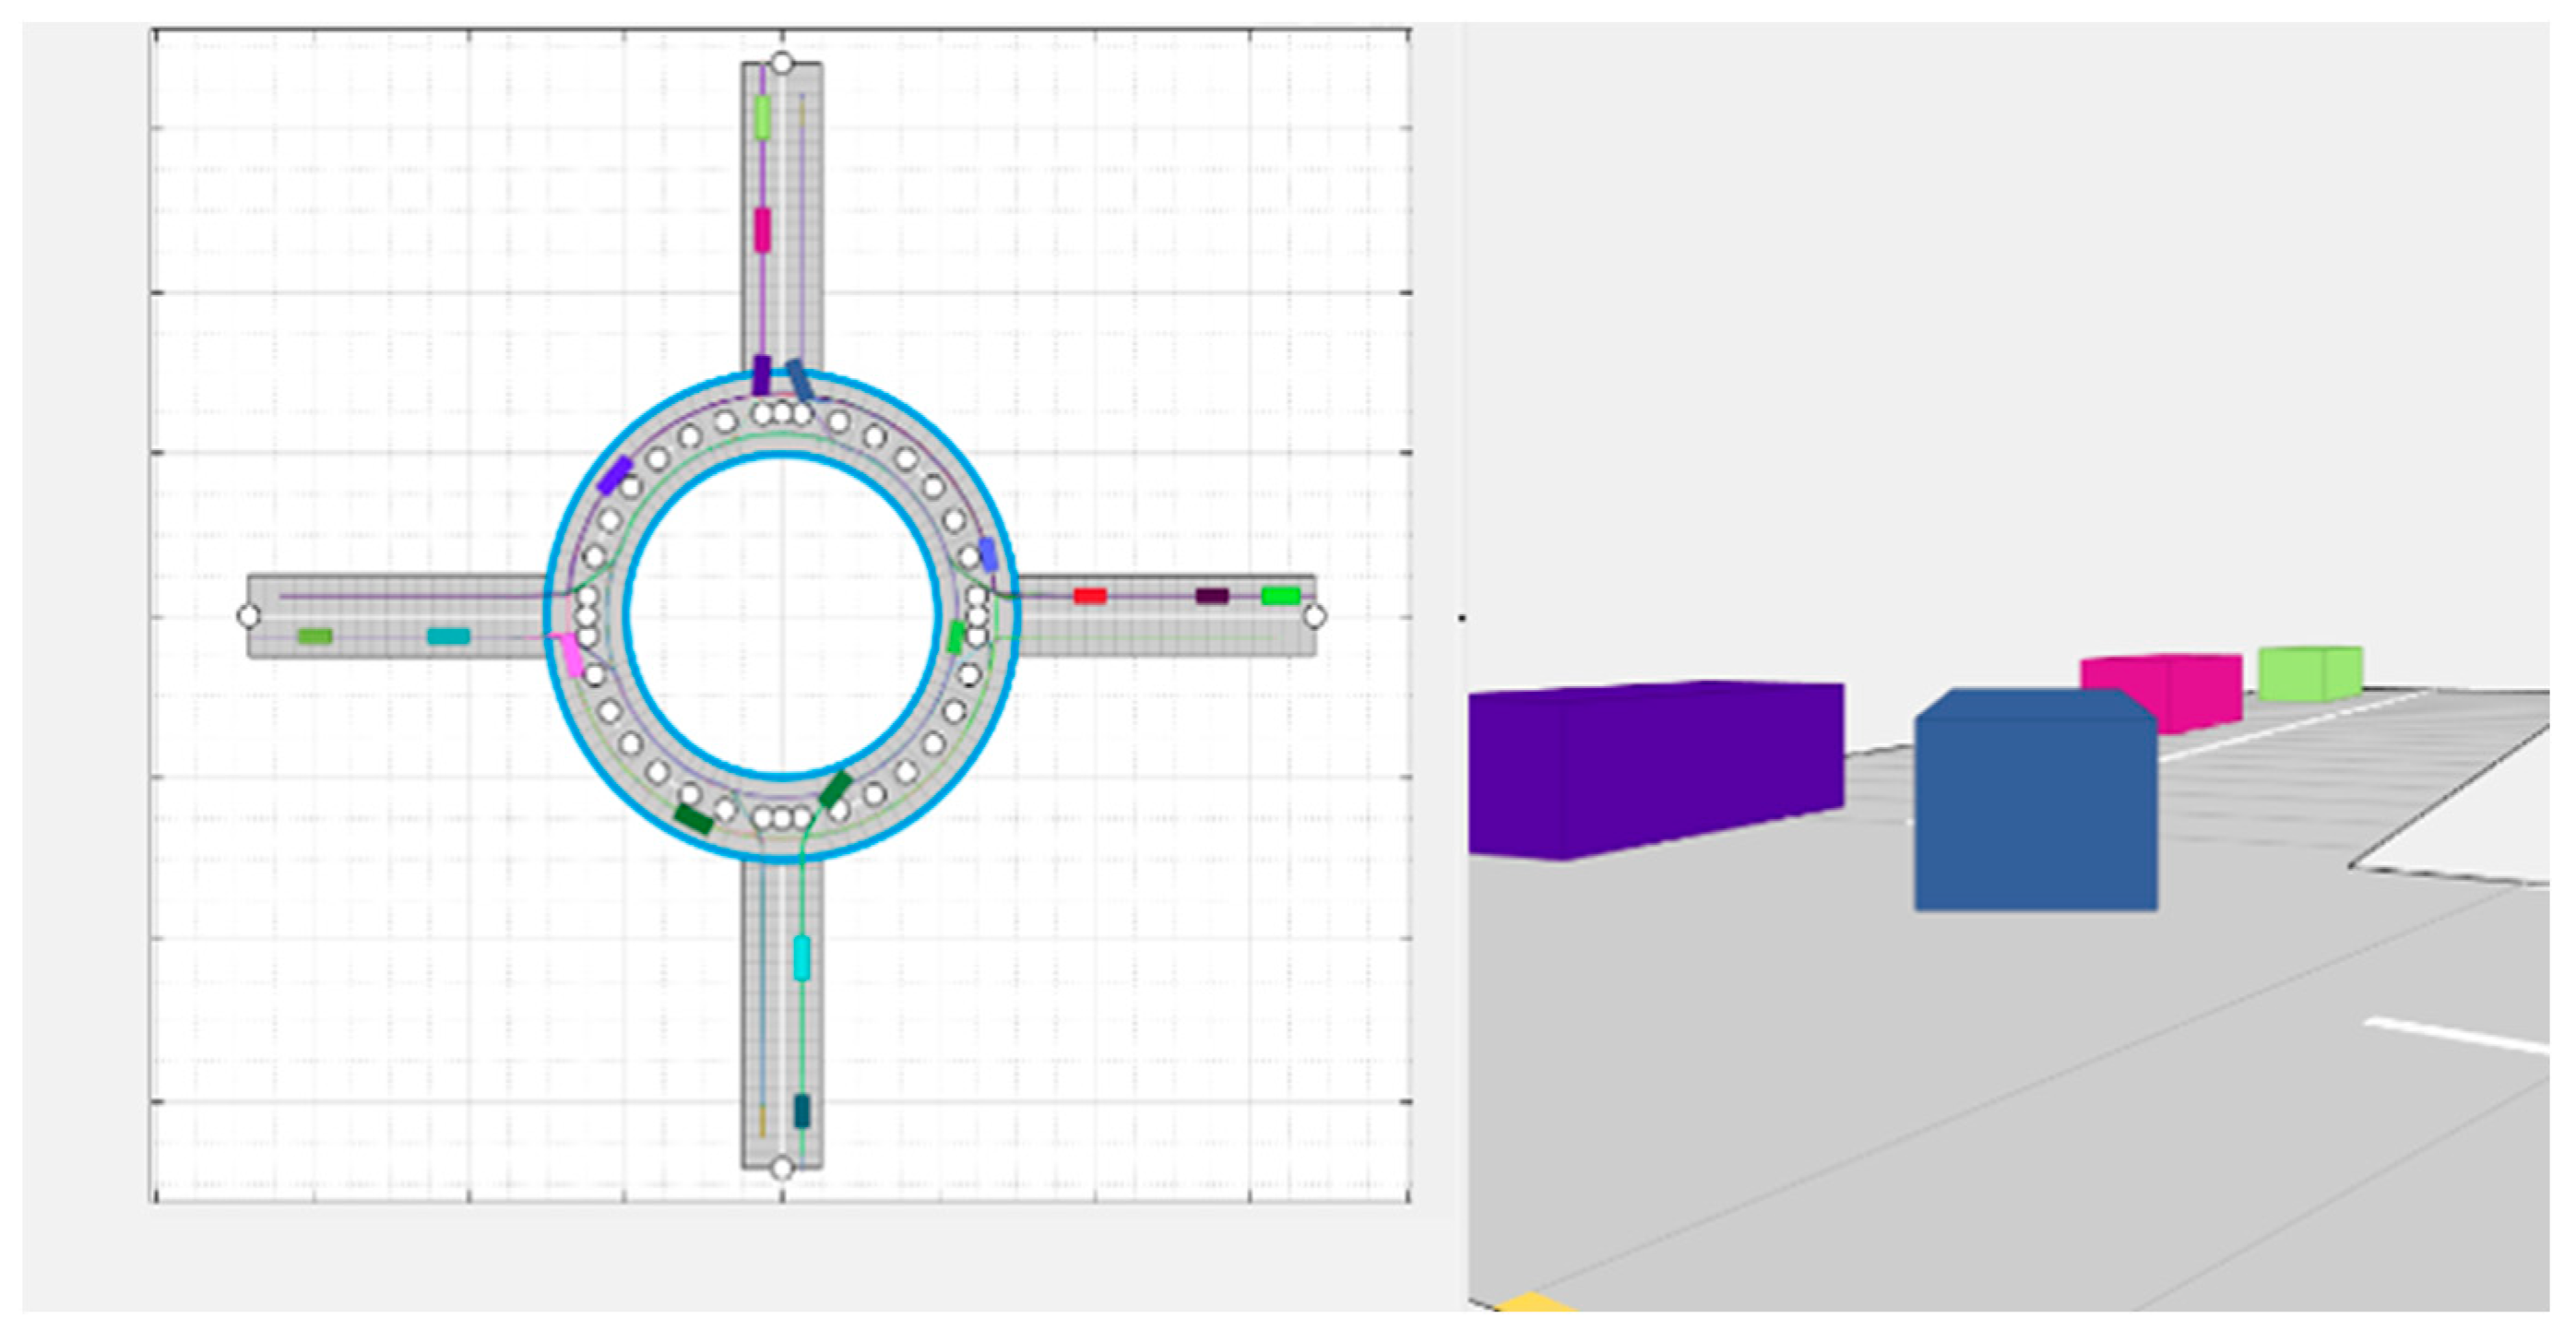Click the dark purple vehicle entering roundabout
Image resolution: width=2576 pixels, height=1342 pixels.
point(762,375)
